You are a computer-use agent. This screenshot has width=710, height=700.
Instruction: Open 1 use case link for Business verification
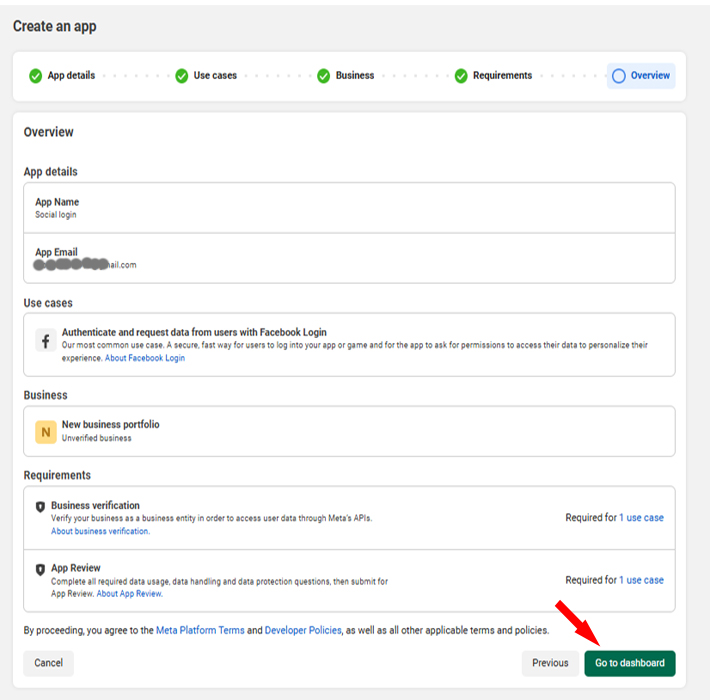click(641, 518)
